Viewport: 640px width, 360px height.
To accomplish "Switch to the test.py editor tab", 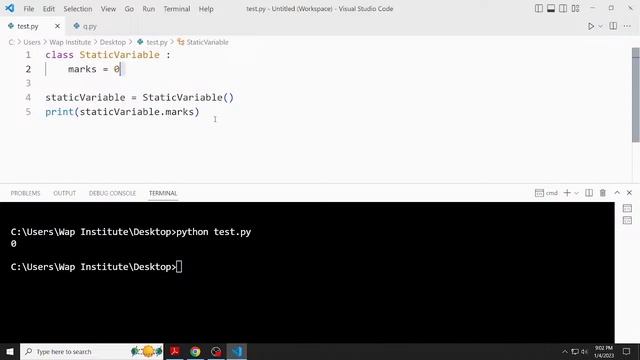I will (x=28, y=26).
